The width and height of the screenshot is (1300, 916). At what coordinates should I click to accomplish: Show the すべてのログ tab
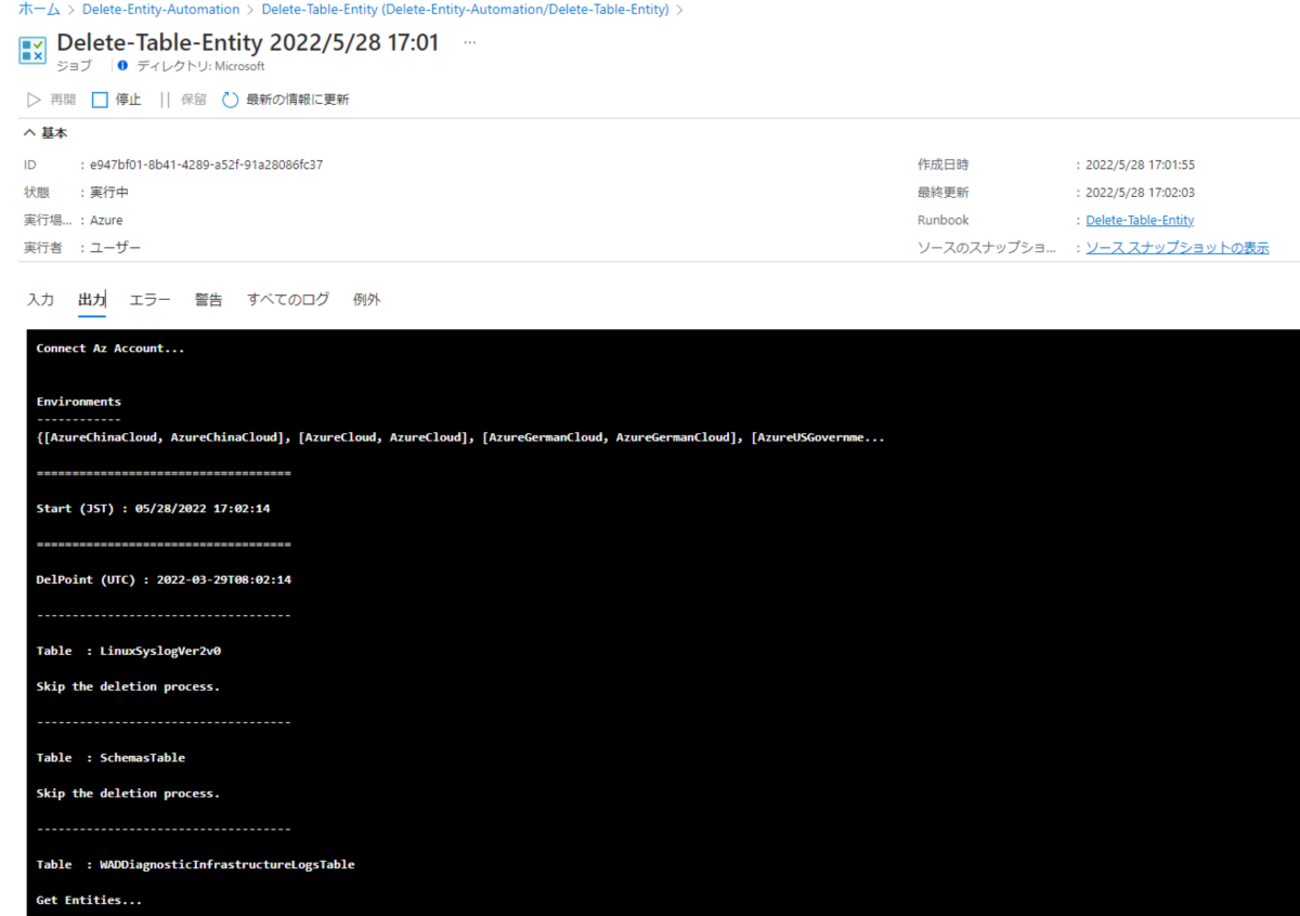[288, 299]
